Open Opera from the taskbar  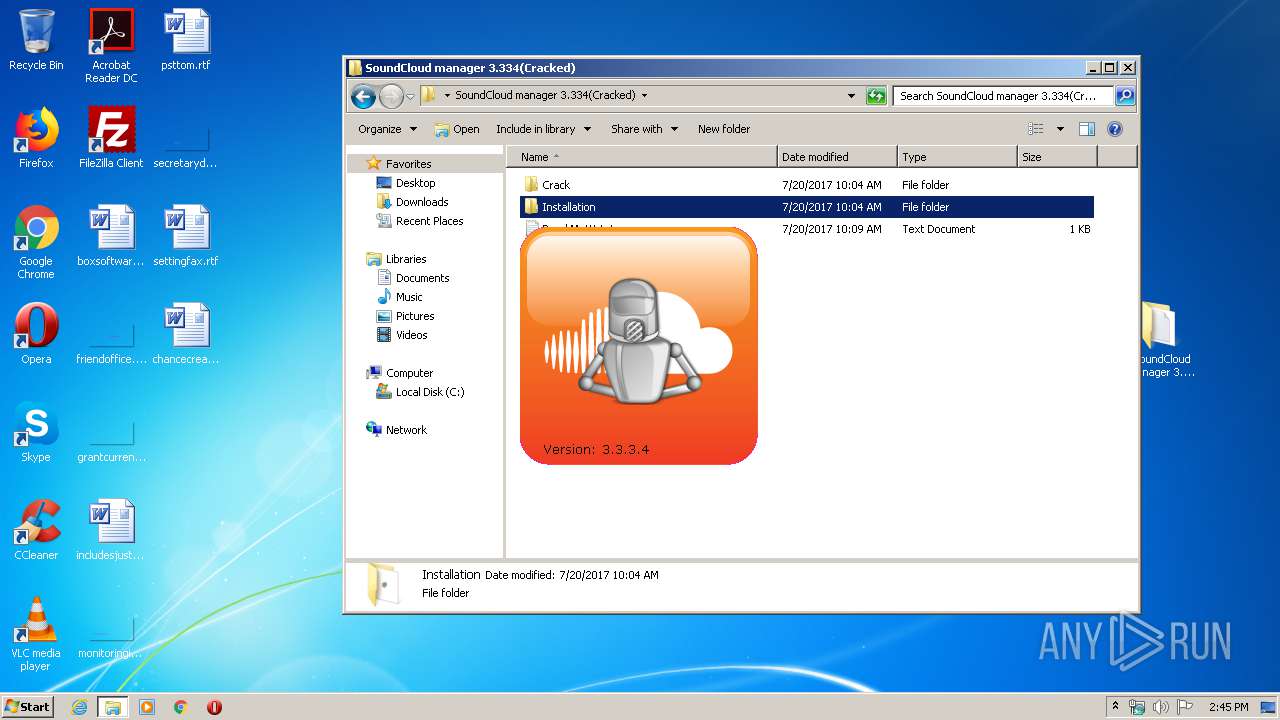click(214, 707)
